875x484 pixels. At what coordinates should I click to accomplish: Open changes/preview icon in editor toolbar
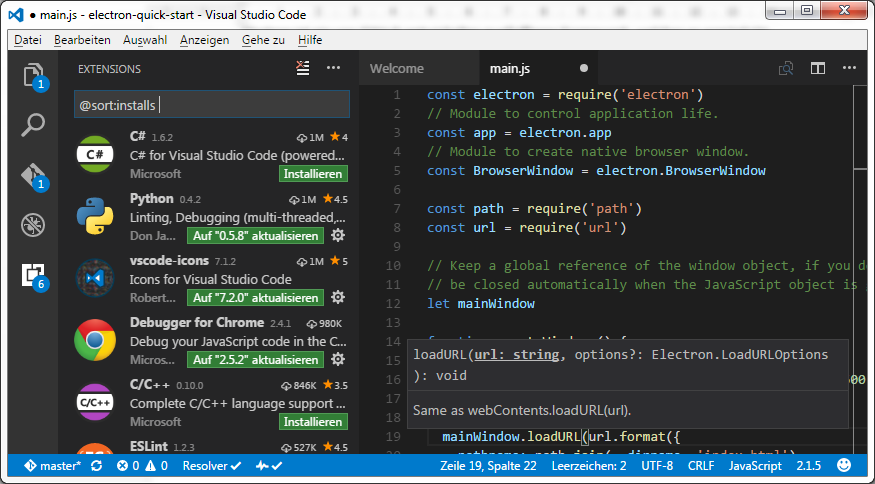pos(786,68)
